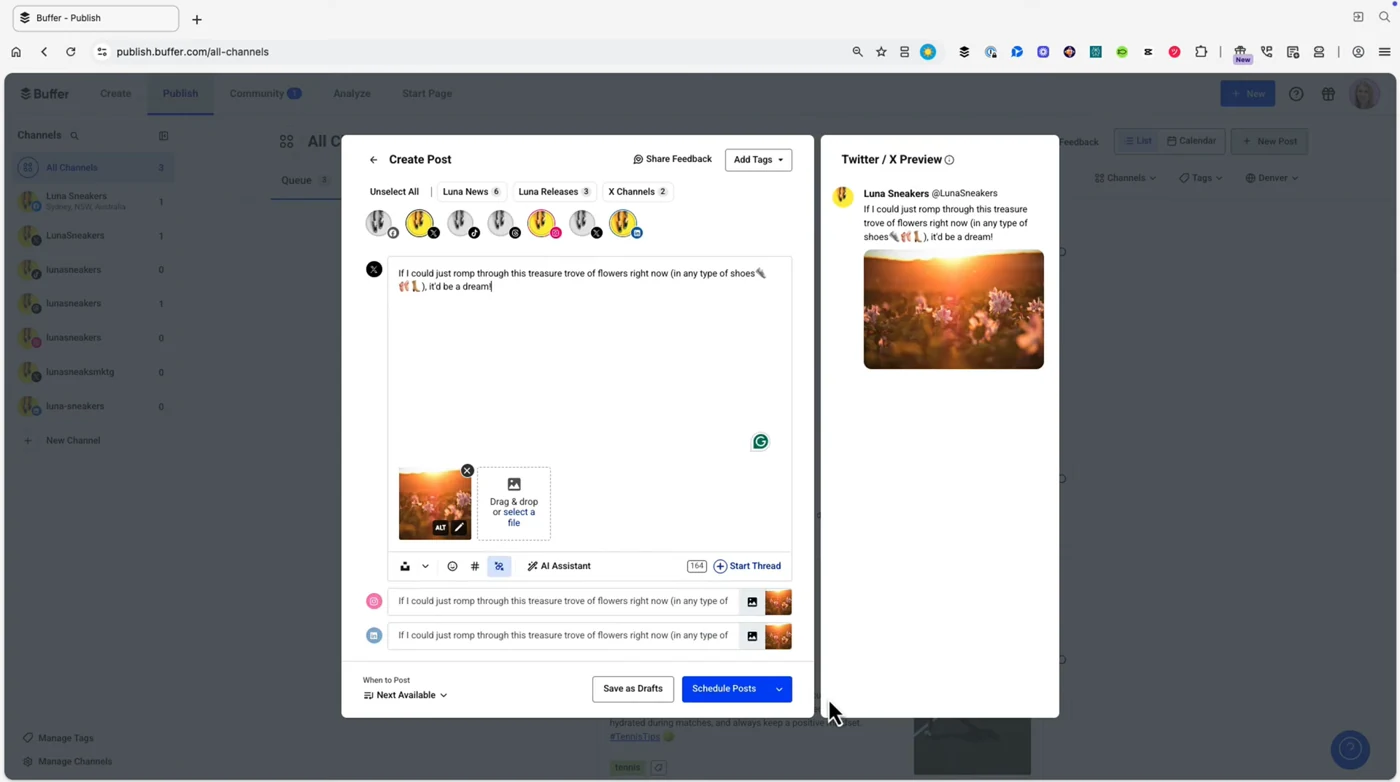The width and height of the screenshot is (1400, 782).
Task: Collapse the Channels sidebar panel icon
Action: tap(163, 136)
